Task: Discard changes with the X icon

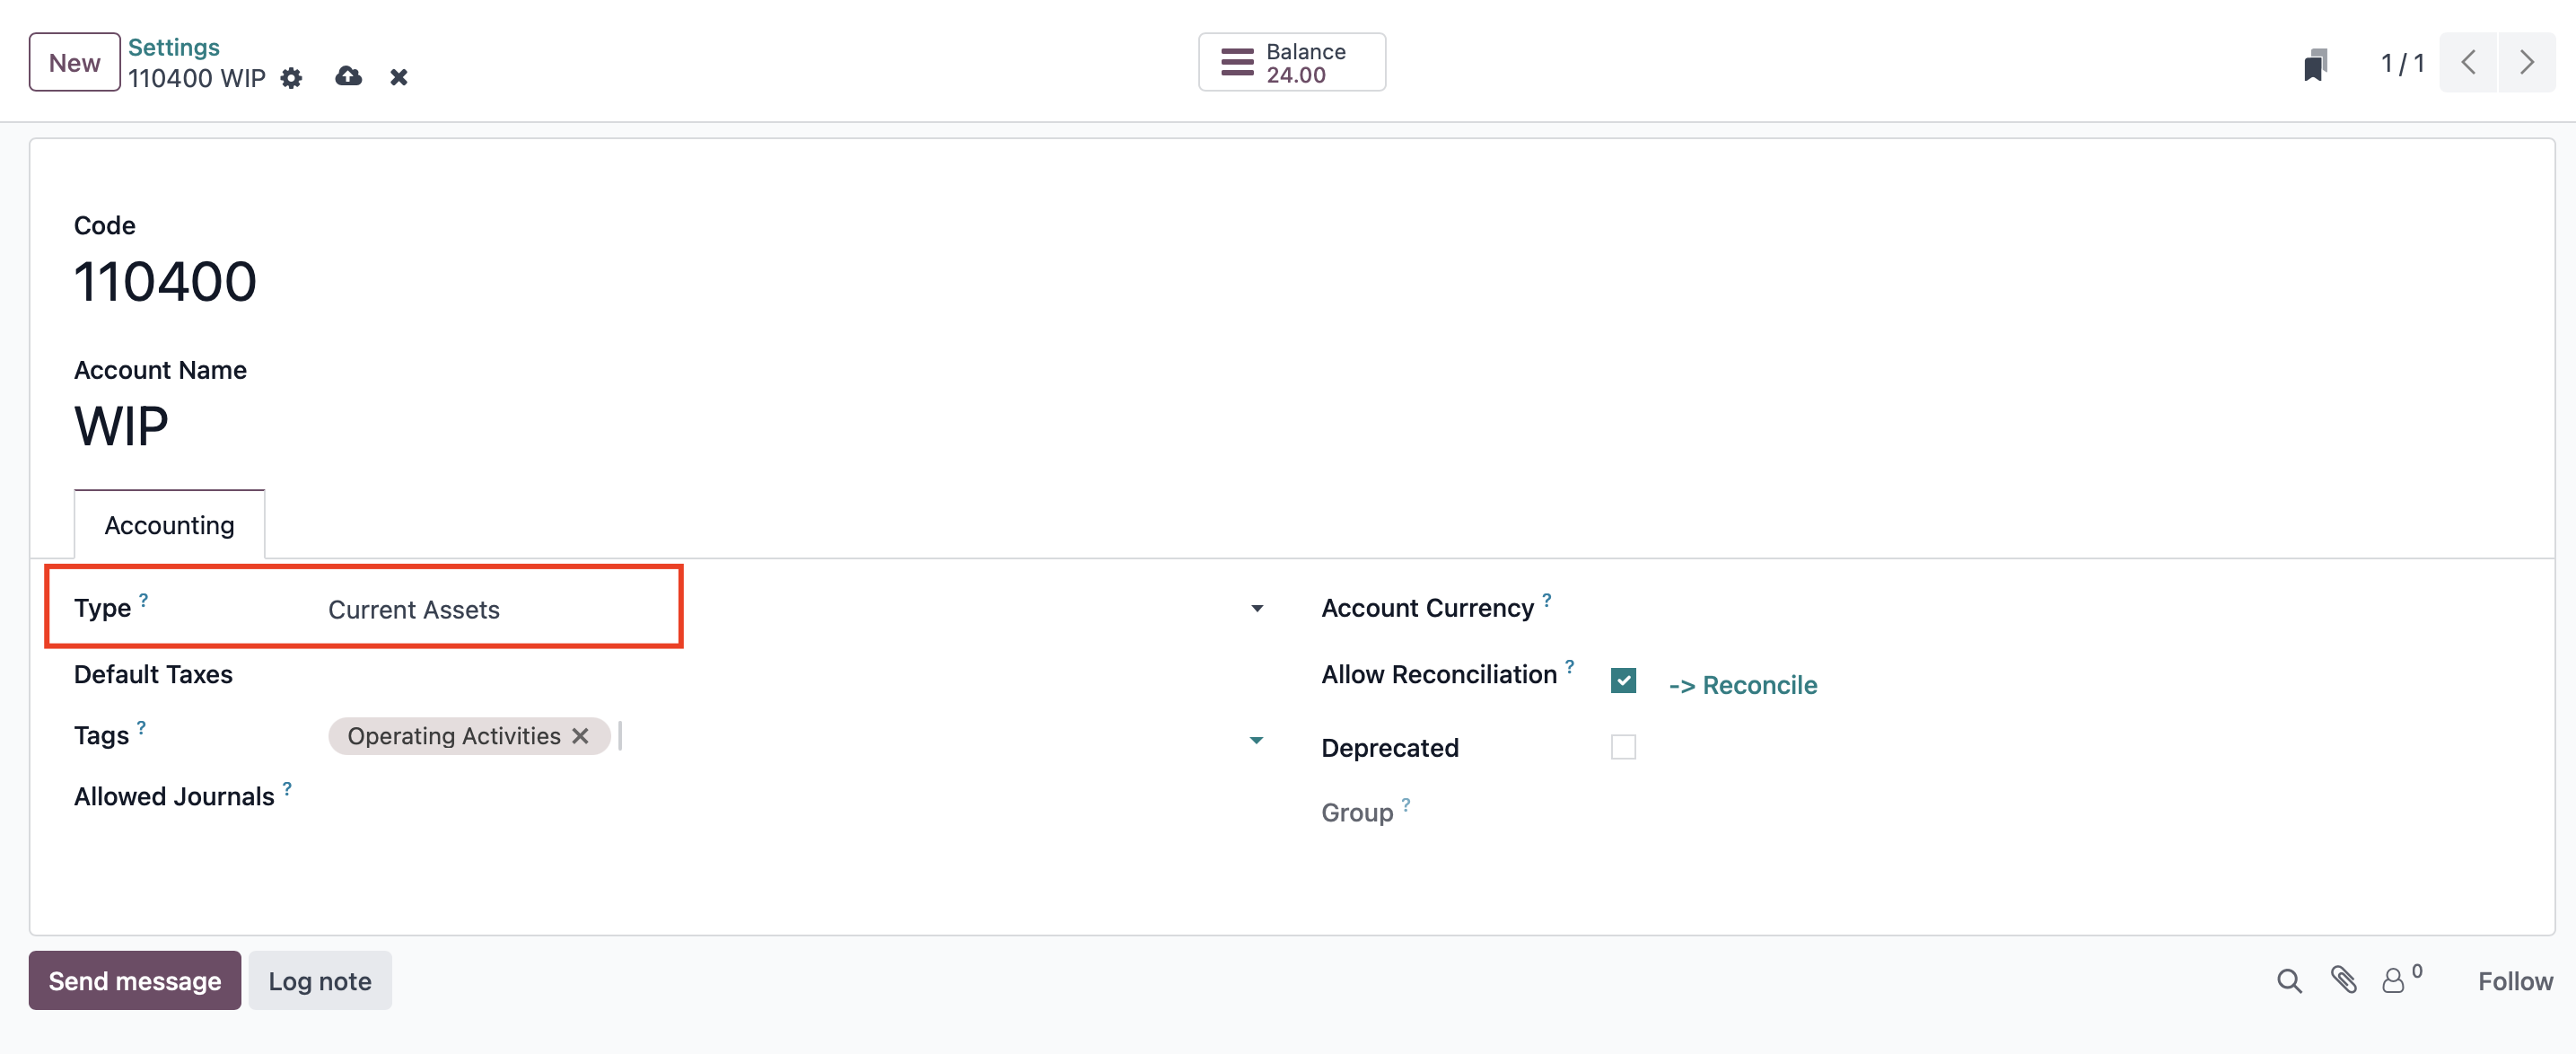Action: point(398,77)
